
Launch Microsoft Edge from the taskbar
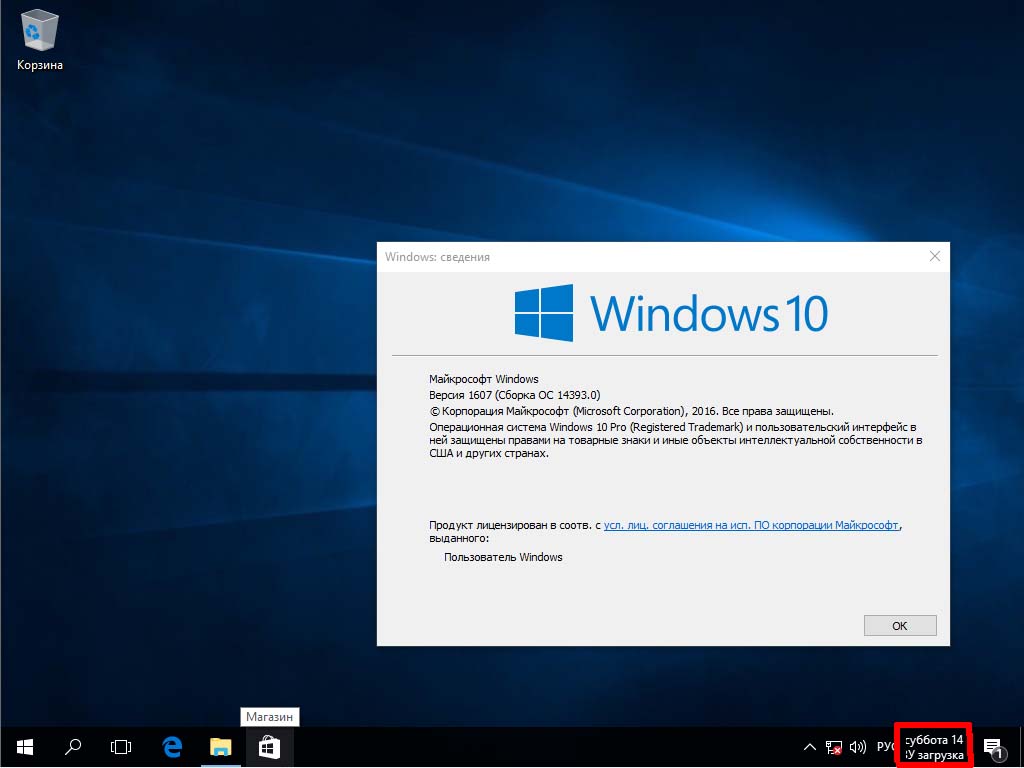click(x=172, y=746)
